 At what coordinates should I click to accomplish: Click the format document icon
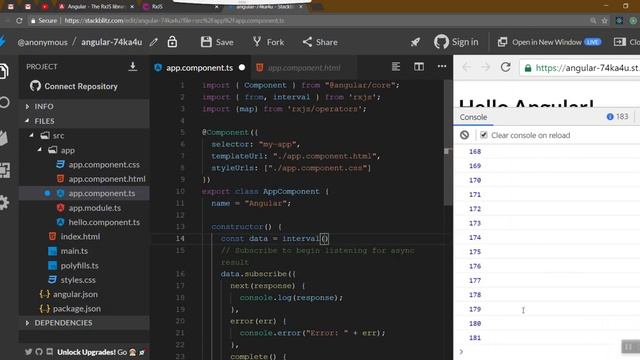coord(396,67)
